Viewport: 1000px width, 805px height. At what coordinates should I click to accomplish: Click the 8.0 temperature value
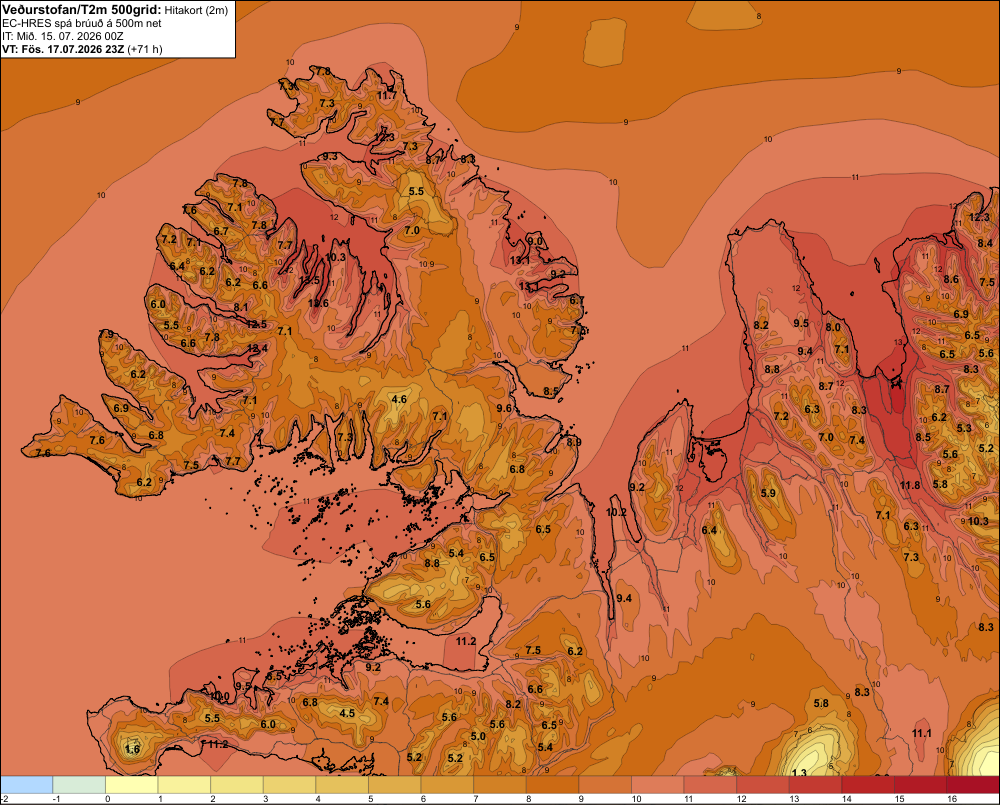pyautogui.click(x=833, y=327)
